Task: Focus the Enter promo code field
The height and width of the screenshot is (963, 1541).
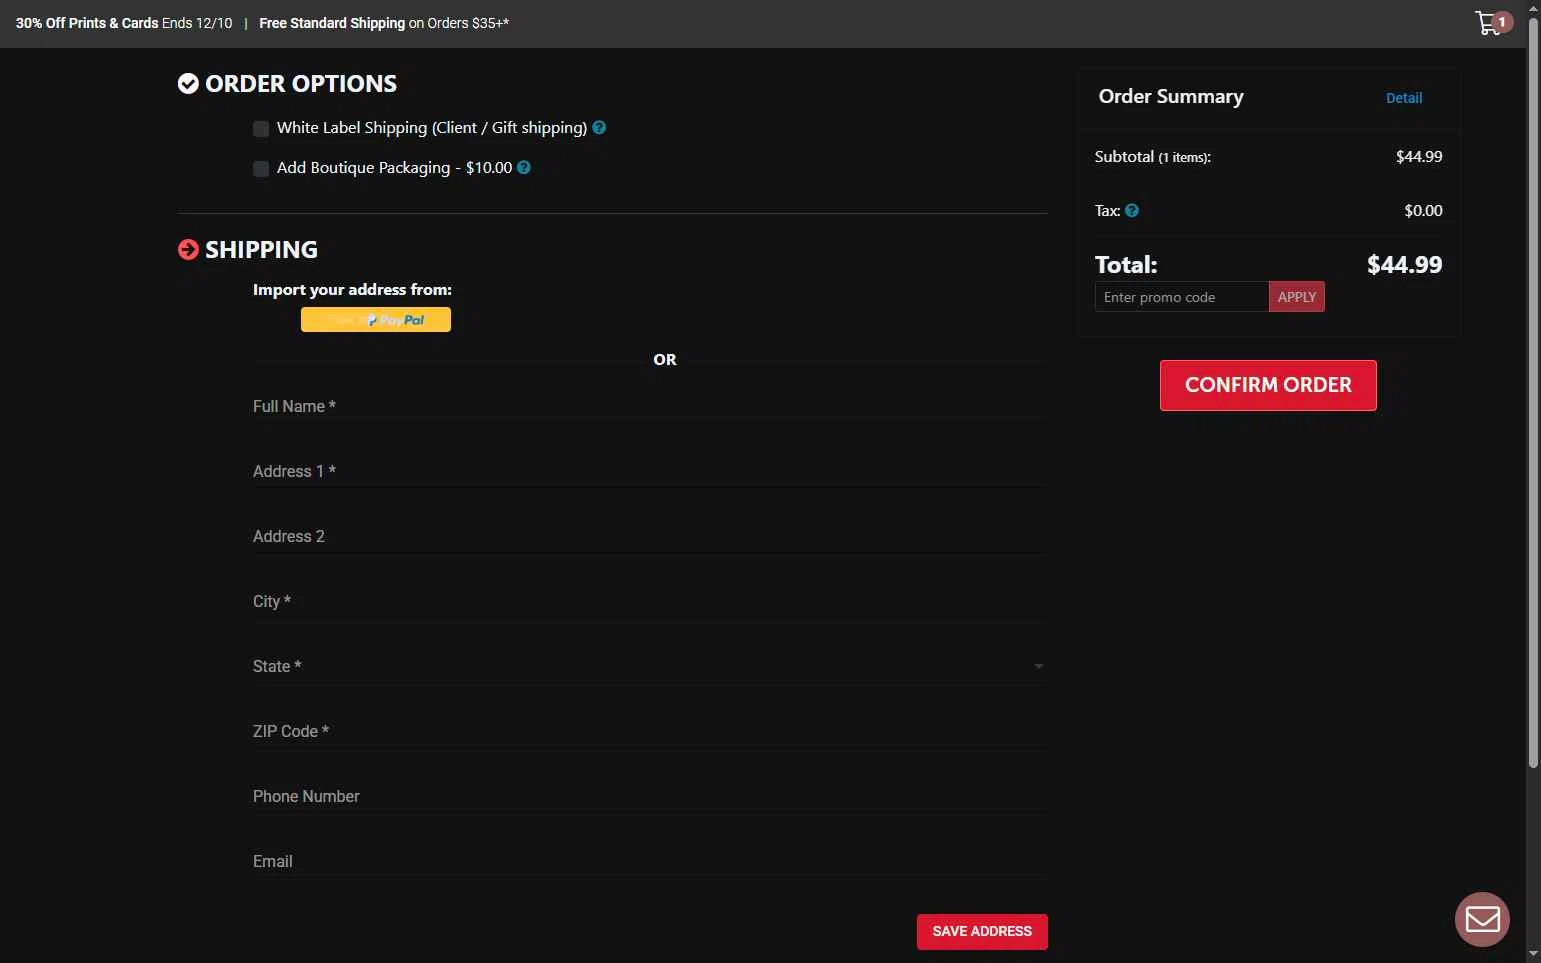Action: click(1182, 297)
